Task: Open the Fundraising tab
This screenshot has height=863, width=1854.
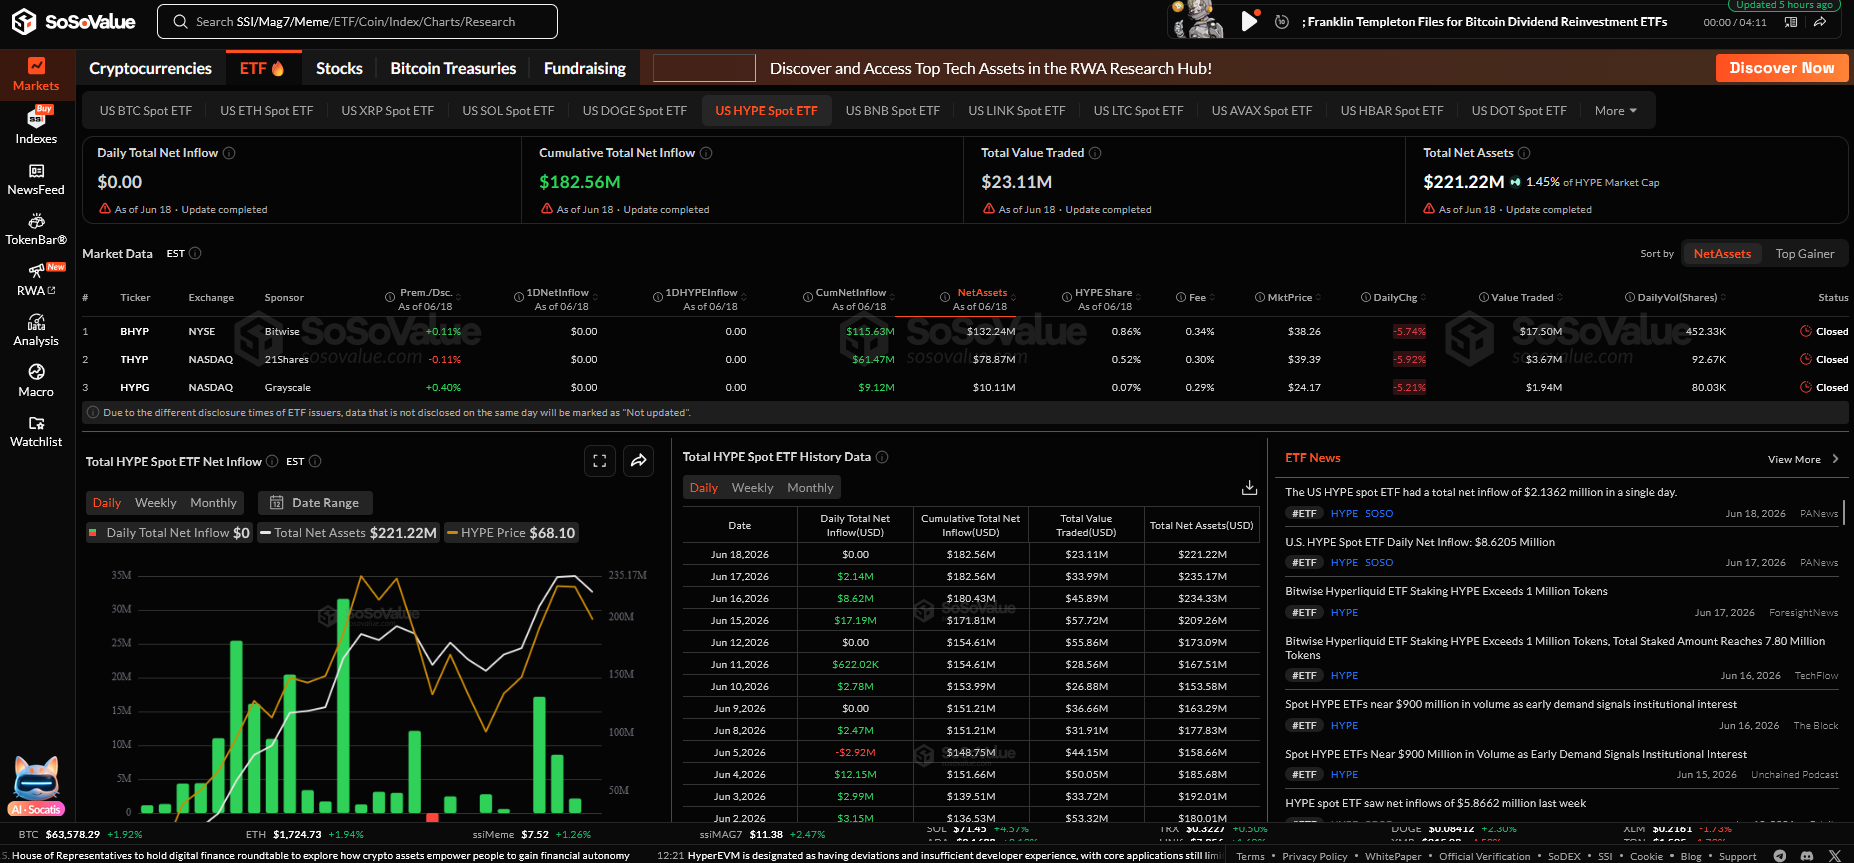Action: pyautogui.click(x=585, y=68)
